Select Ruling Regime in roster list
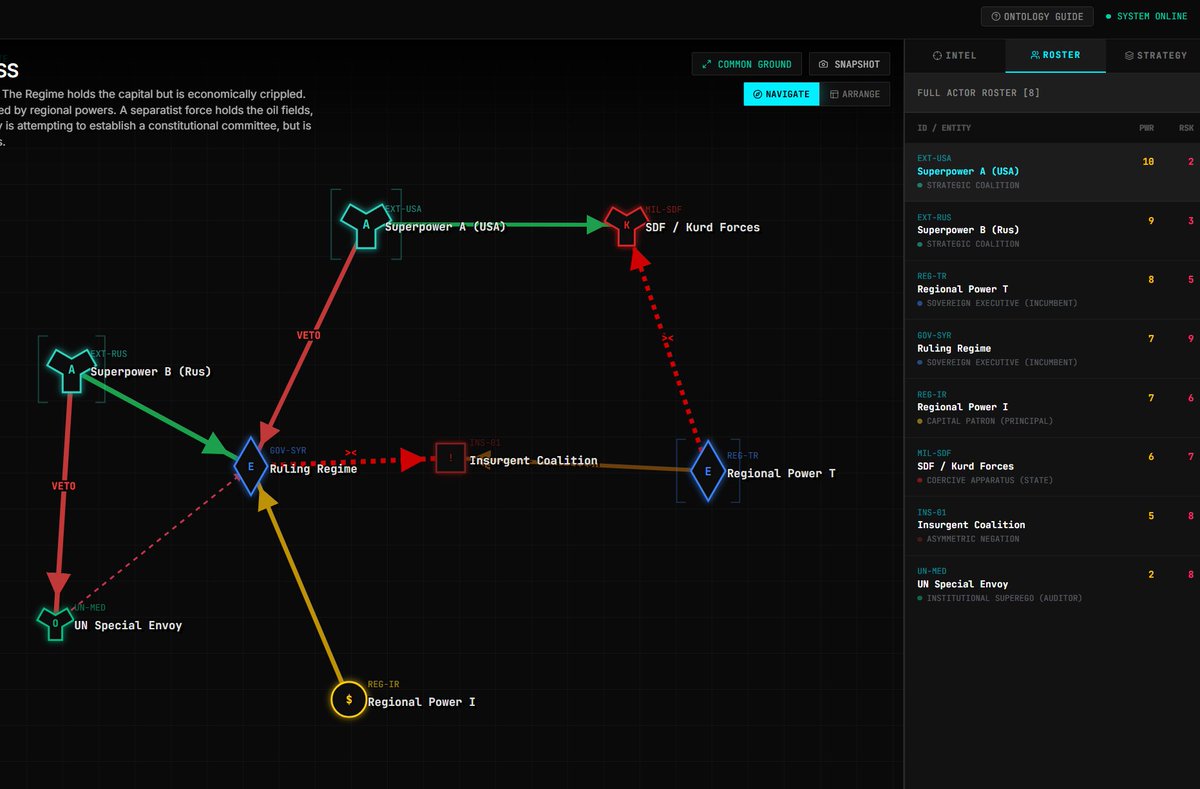 (x=1053, y=349)
